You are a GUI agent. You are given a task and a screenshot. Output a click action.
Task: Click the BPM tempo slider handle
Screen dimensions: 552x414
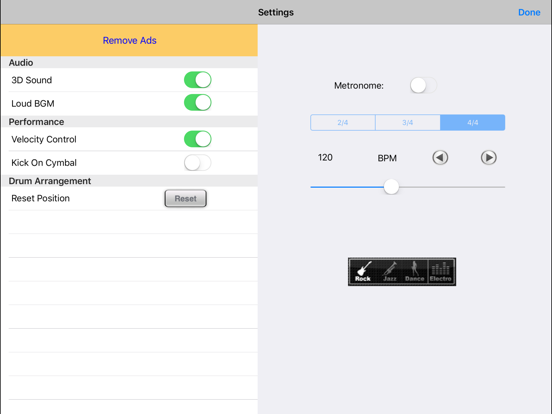(391, 187)
